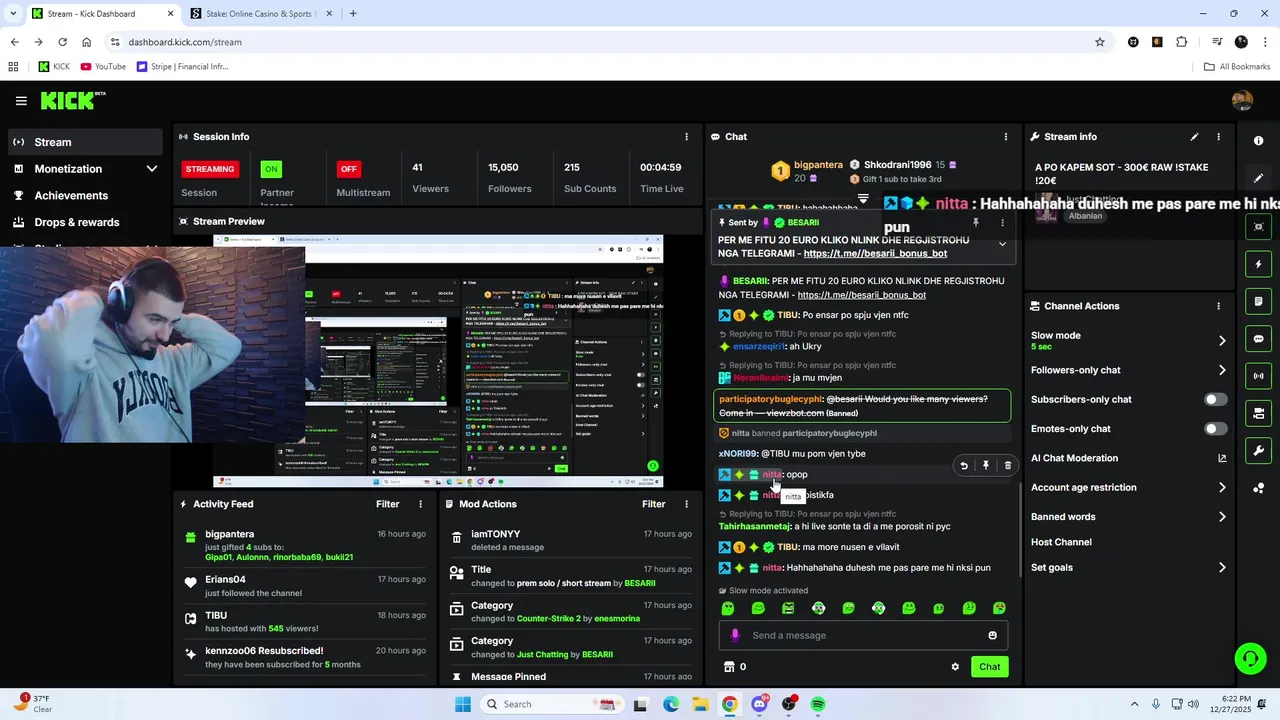Image resolution: width=1280 pixels, height=720 pixels.
Task: Open the besarii_bonus_bot Telegram link in pinned message
Action: click(875, 254)
